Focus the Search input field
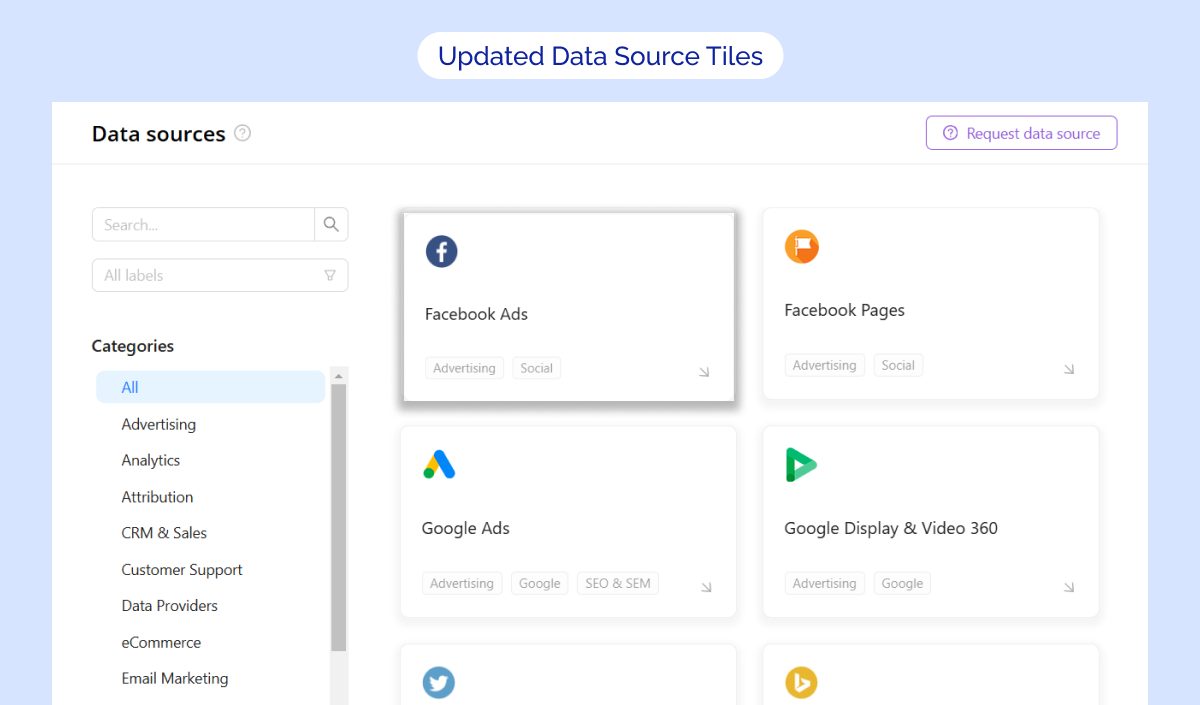 click(204, 225)
